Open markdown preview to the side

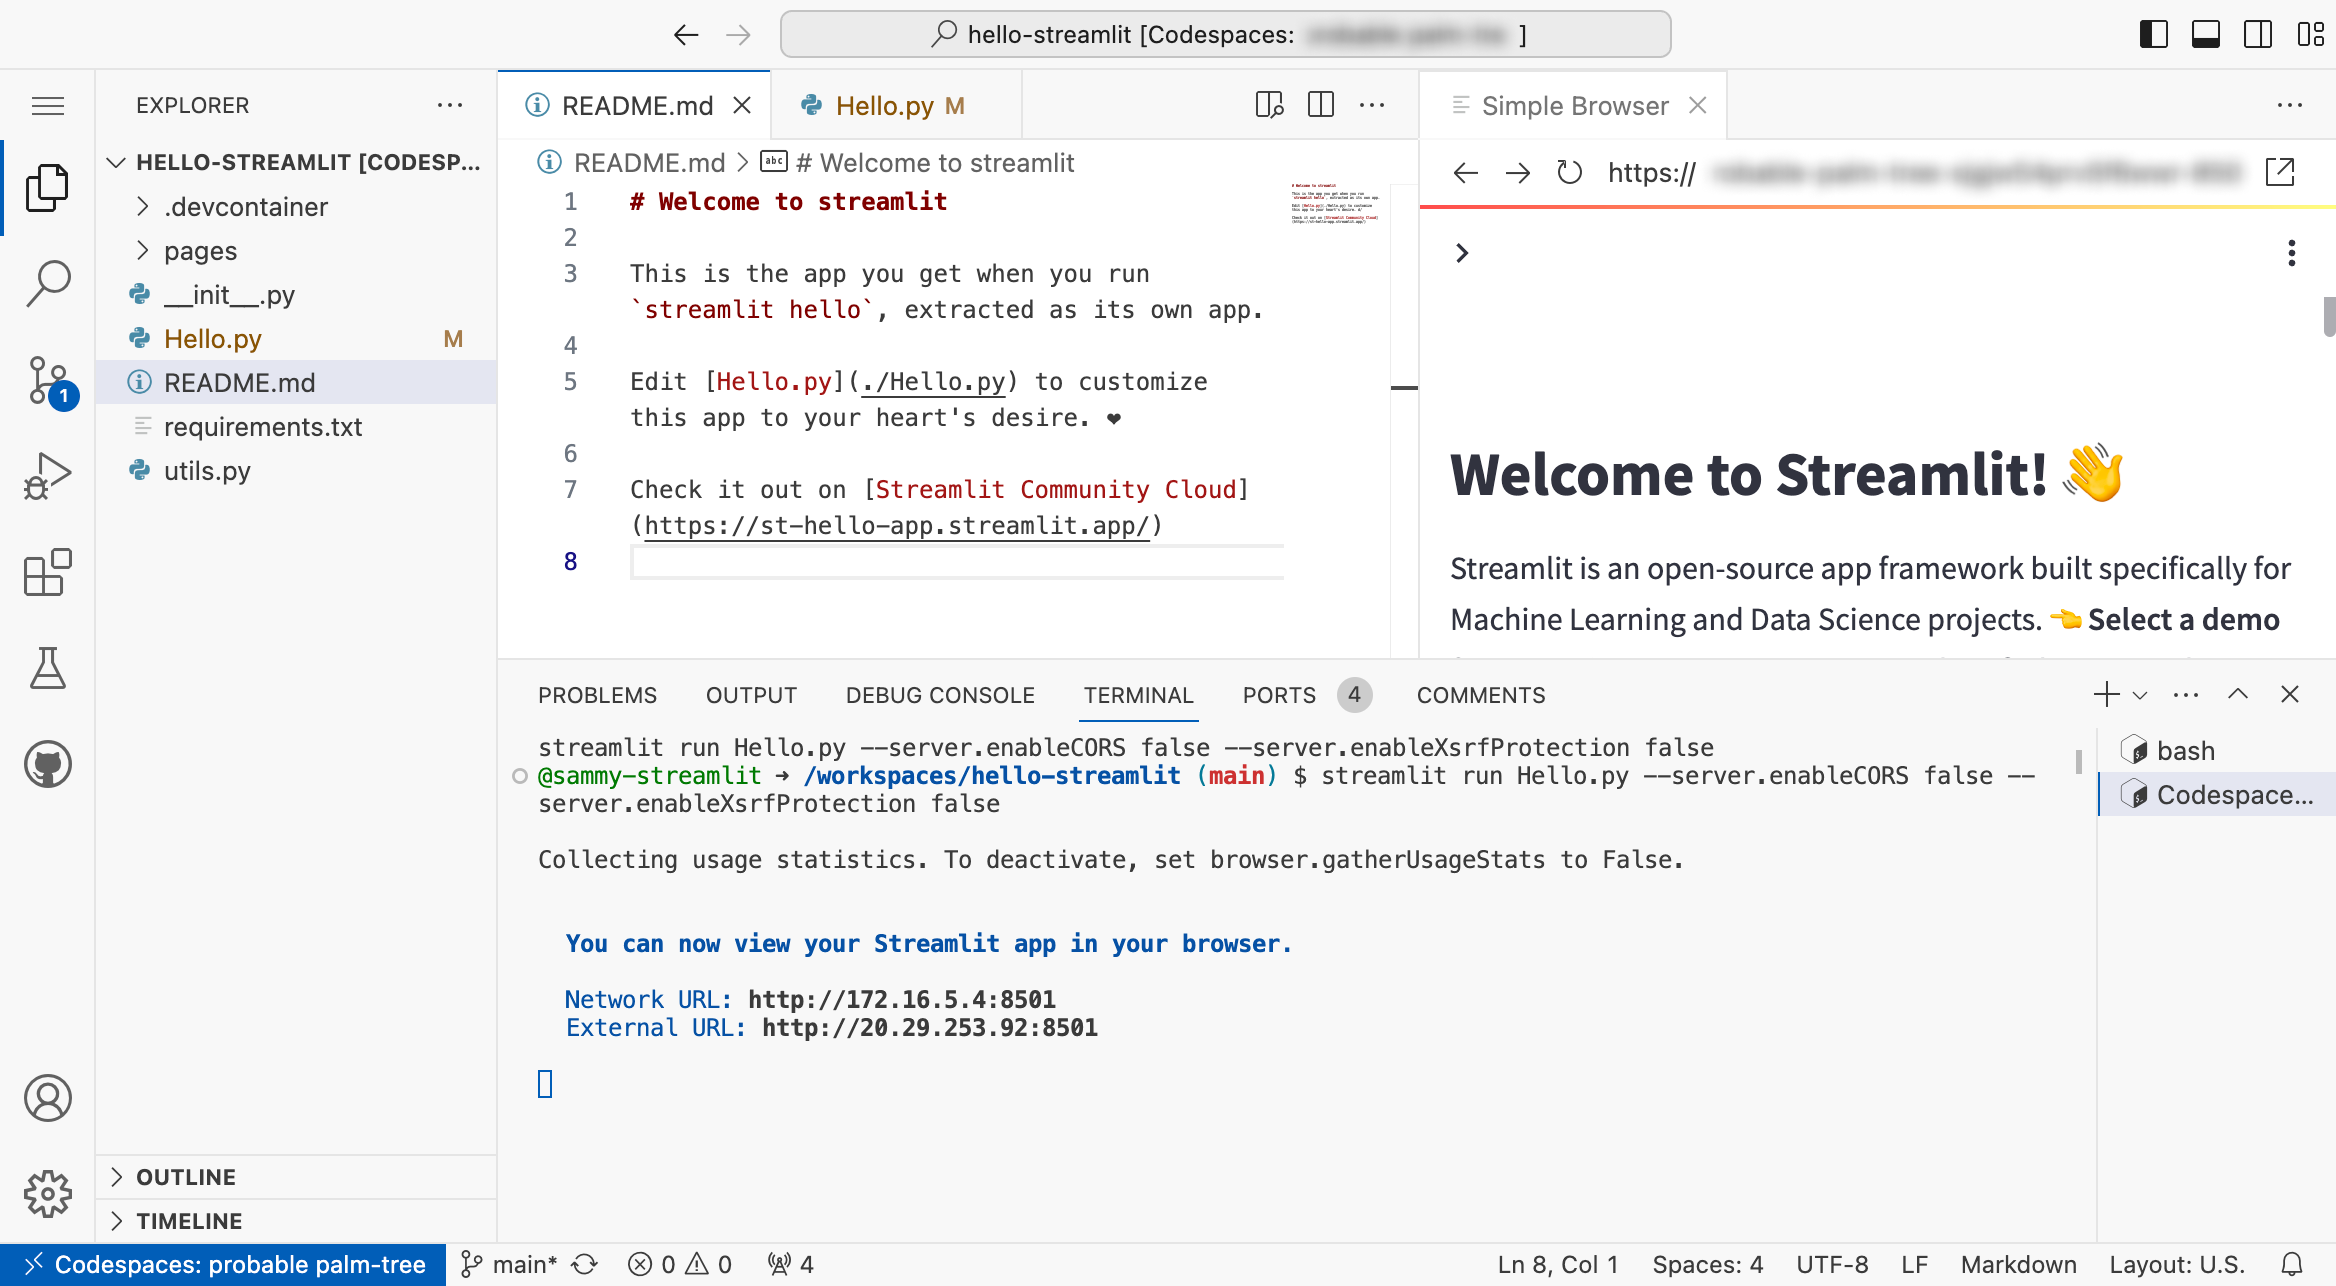pyautogui.click(x=1269, y=105)
